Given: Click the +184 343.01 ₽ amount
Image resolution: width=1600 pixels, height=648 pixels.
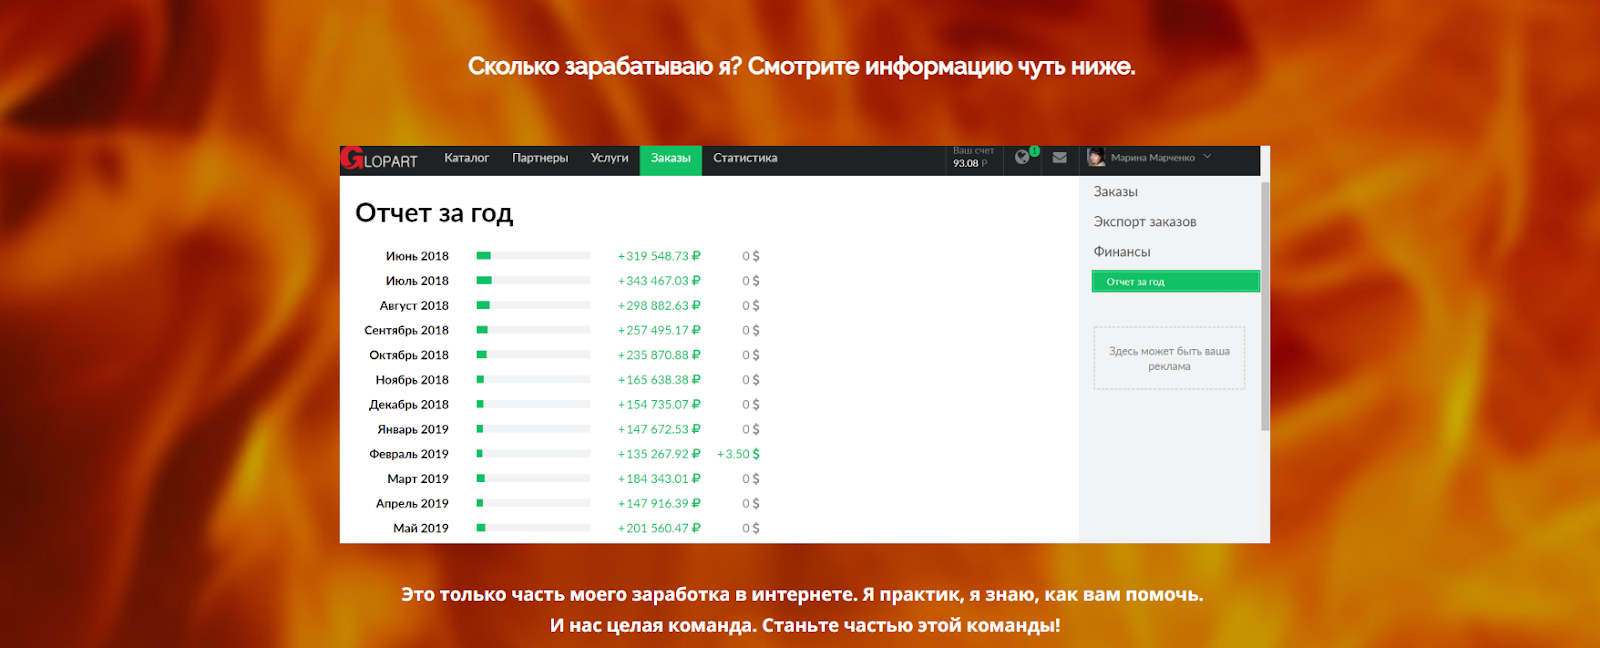Looking at the screenshot, I should pos(659,479).
